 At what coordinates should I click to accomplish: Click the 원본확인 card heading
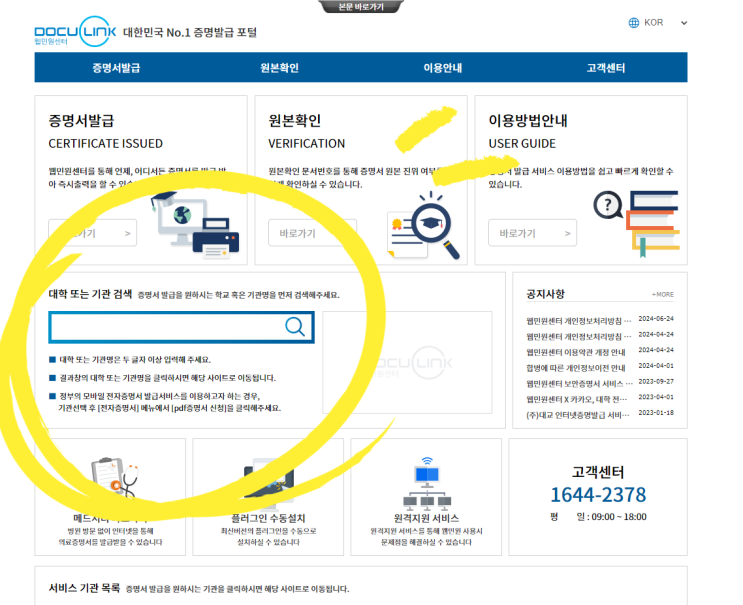tap(295, 120)
